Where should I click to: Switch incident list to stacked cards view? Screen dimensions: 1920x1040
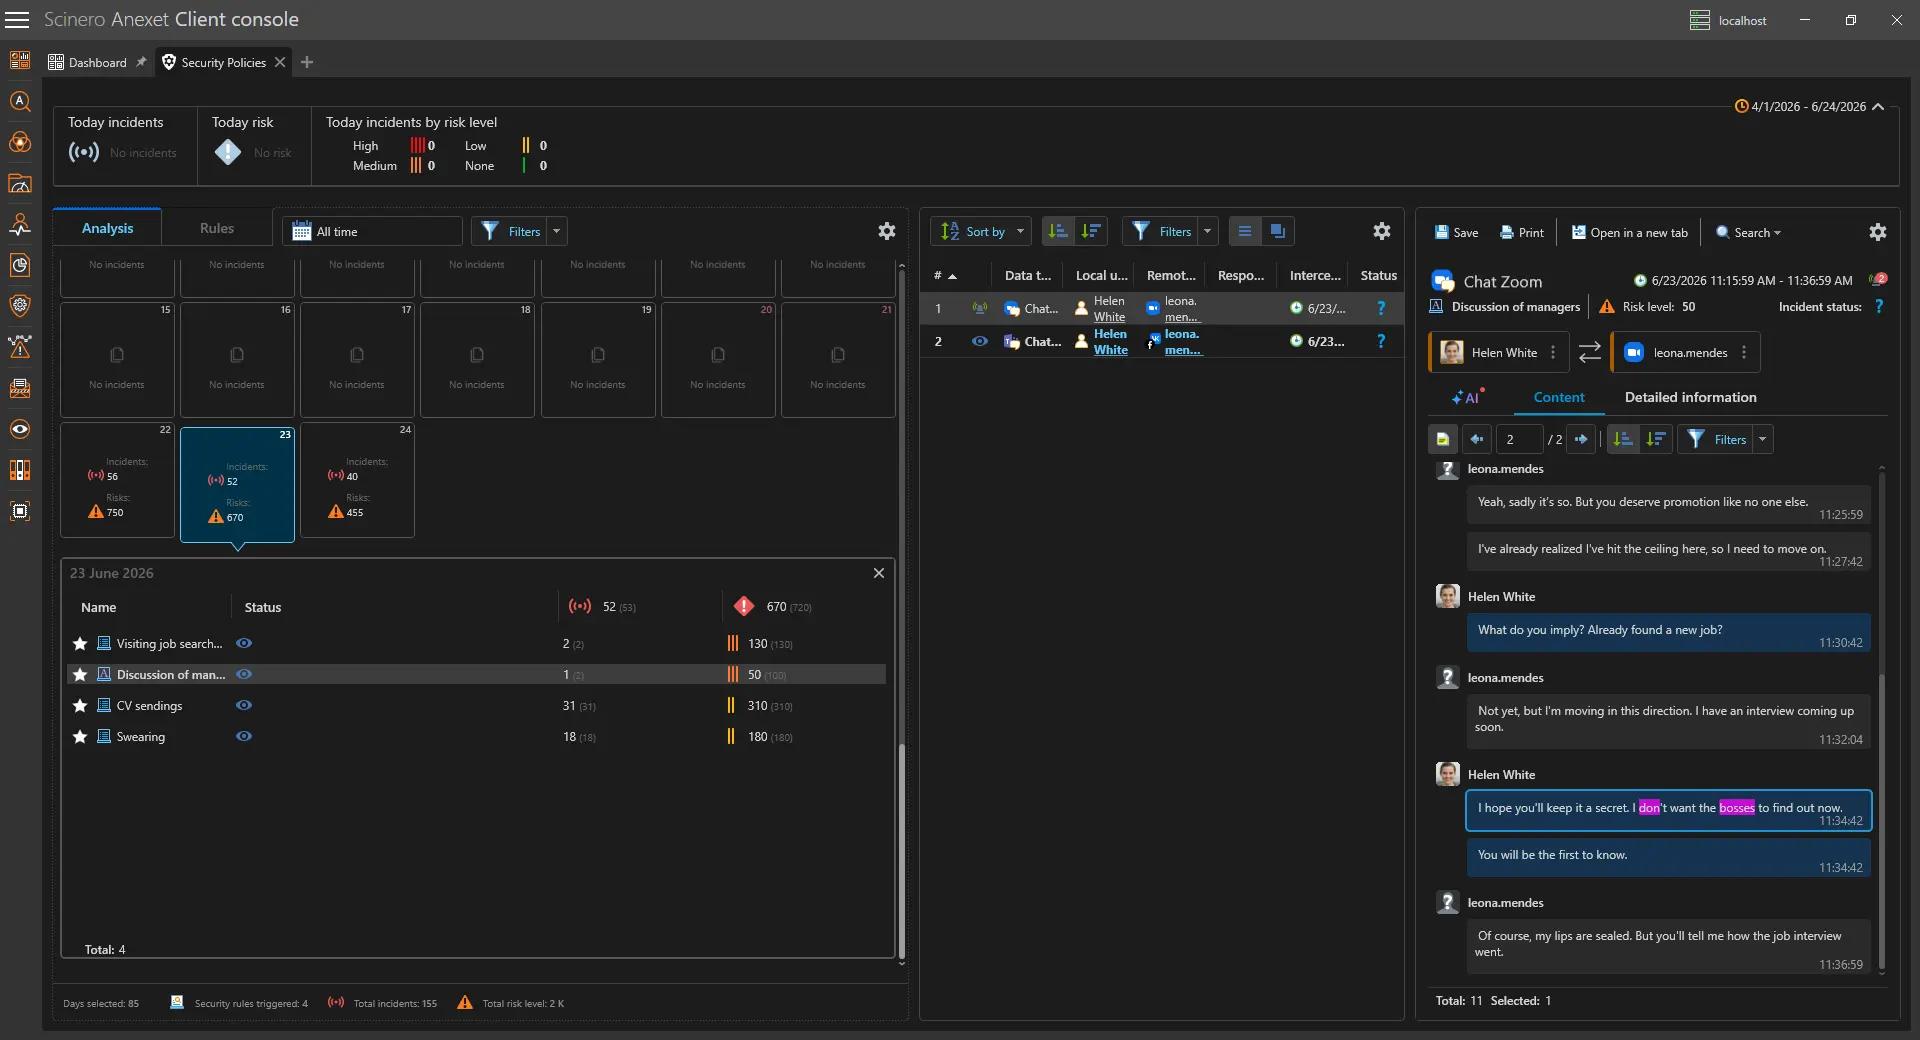(1278, 232)
